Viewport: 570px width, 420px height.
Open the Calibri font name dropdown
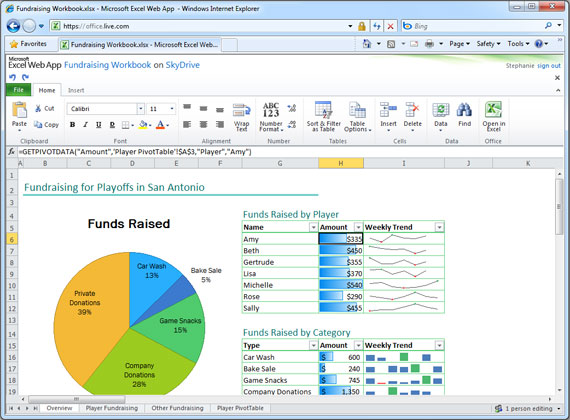click(x=140, y=109)
